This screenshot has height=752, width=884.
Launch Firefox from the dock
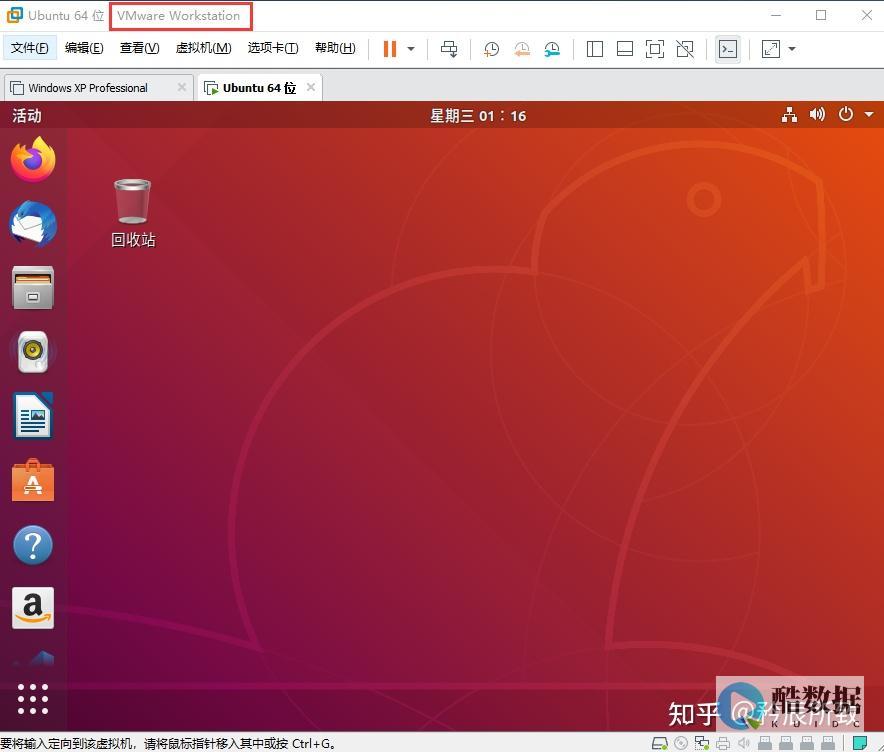pyautogui.click(x=33, y=160)
